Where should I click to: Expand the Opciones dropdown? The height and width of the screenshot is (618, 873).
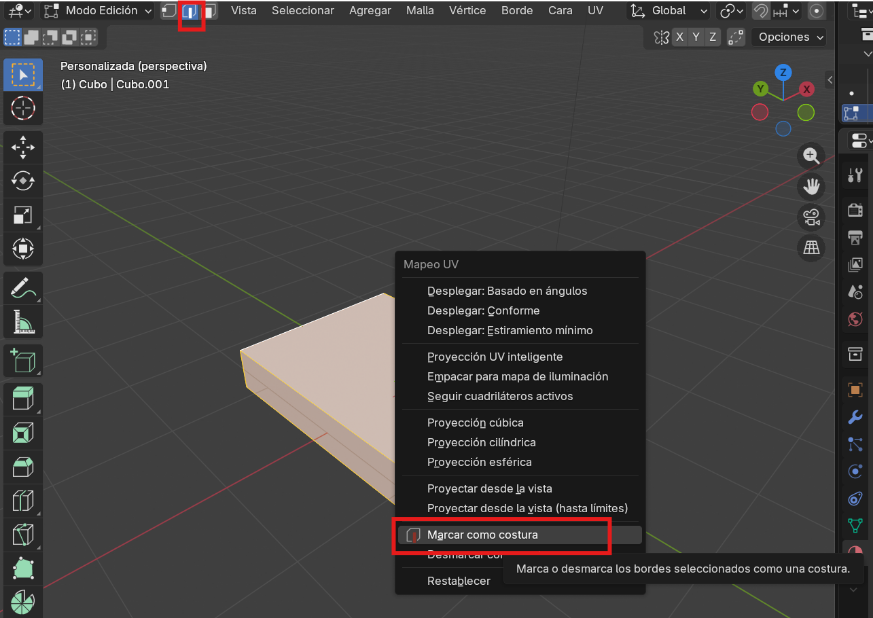tap(789, 37)
